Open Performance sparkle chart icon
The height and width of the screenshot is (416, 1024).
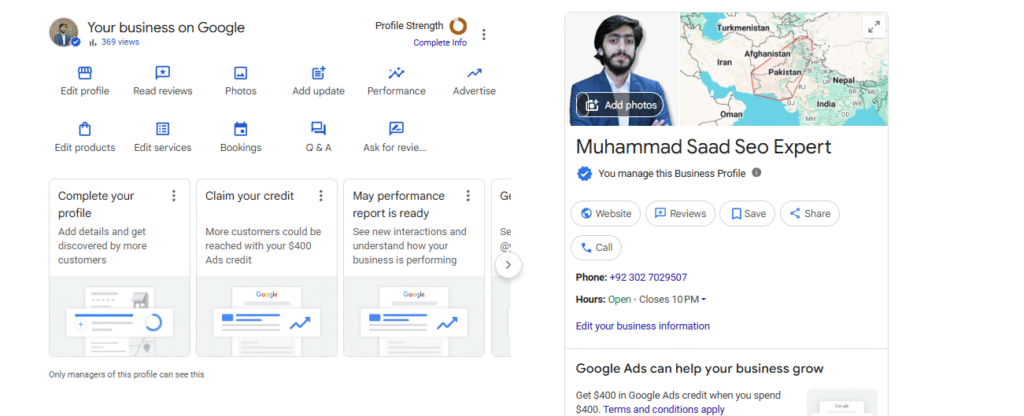(x=396, y=72)
